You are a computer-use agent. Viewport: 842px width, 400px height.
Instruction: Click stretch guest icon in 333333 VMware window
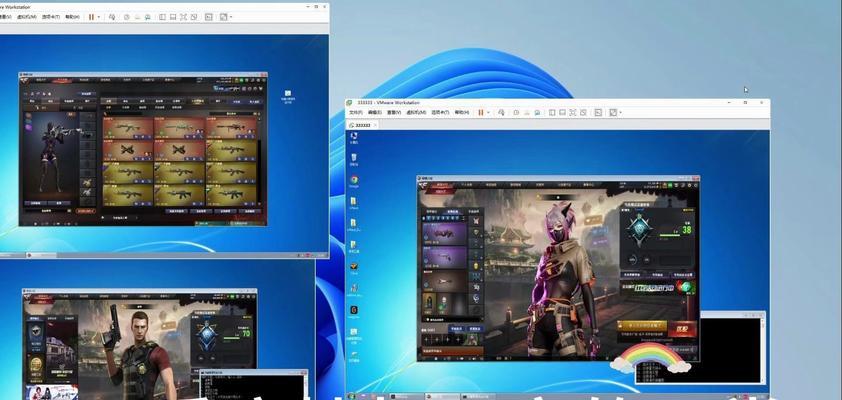tap(613, 112)
